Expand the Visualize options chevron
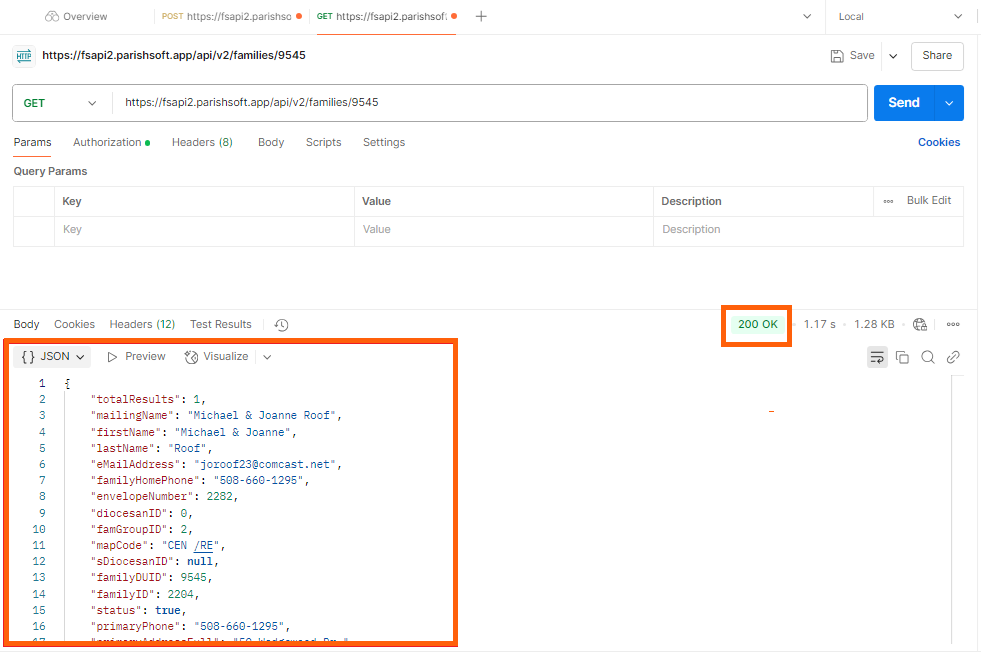Screen dimensions: 981x652 [267, 357]
